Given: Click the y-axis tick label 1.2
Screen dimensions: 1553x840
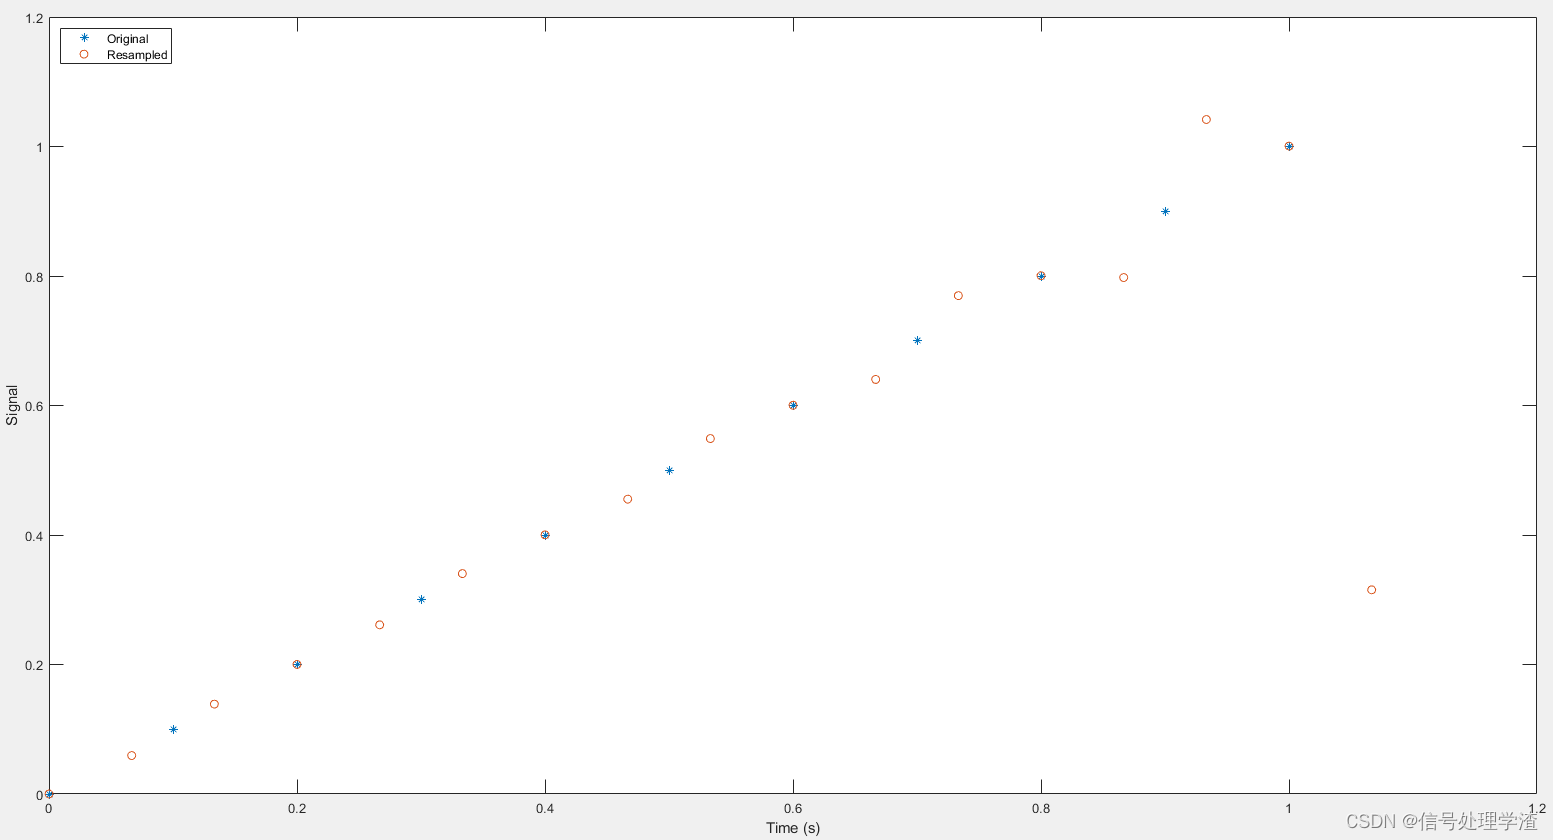Looking at the screenshot, I should [34, 18].
